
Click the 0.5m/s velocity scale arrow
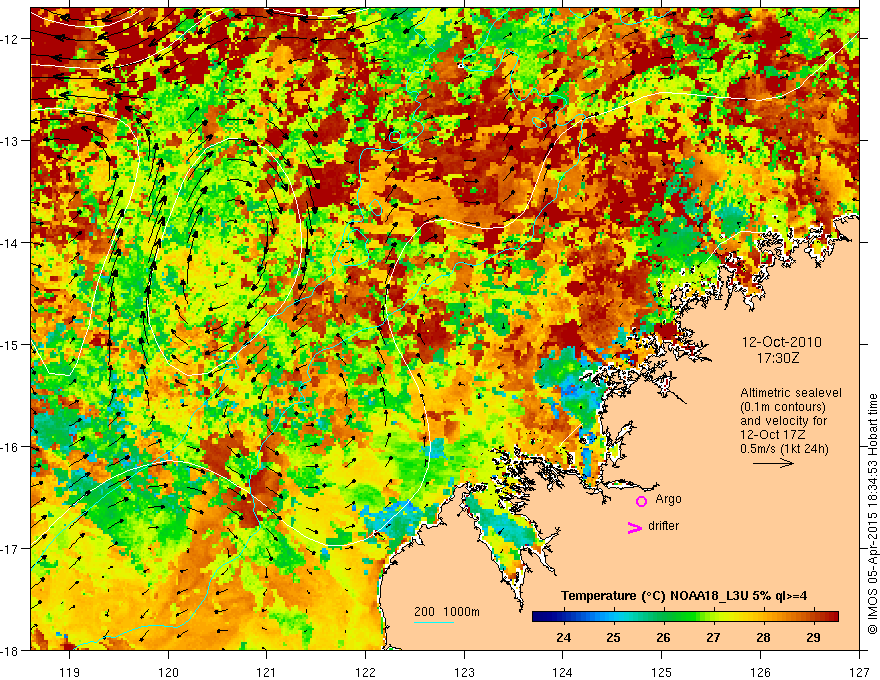(x=773, y=463)
